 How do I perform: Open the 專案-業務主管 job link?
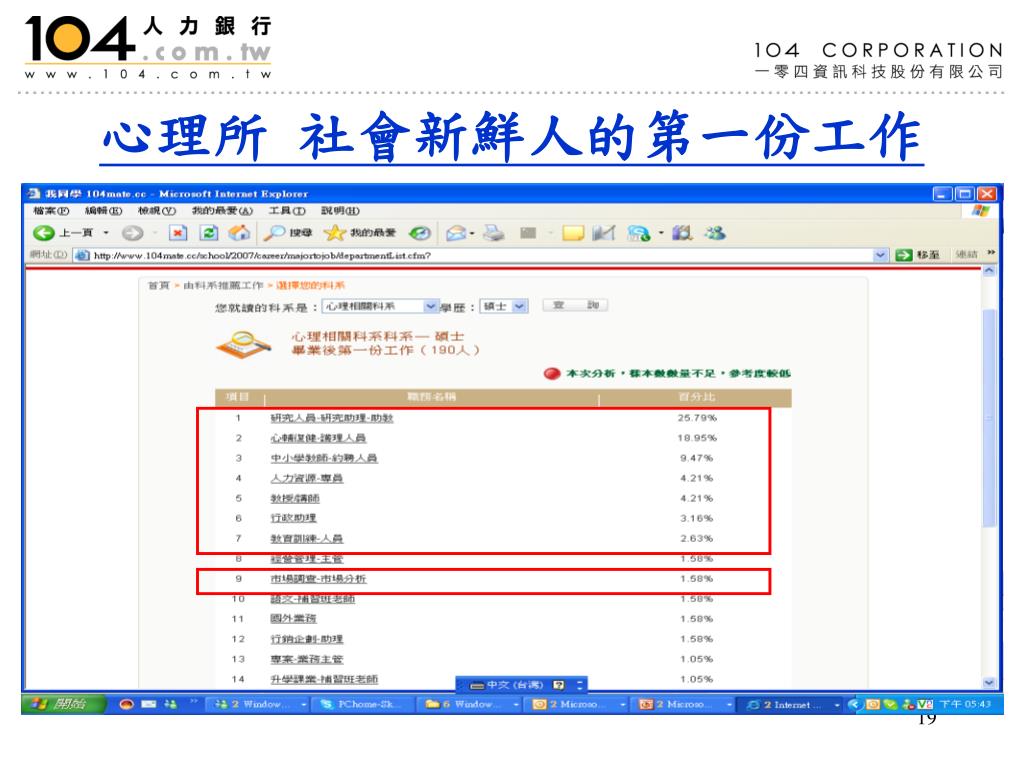pos(306,660)
